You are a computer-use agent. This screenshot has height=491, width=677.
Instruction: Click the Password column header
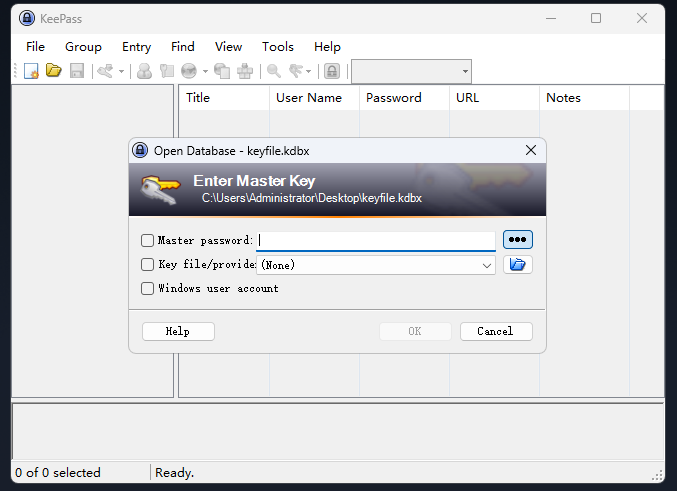pyautogui.click(x=405, y=98)
